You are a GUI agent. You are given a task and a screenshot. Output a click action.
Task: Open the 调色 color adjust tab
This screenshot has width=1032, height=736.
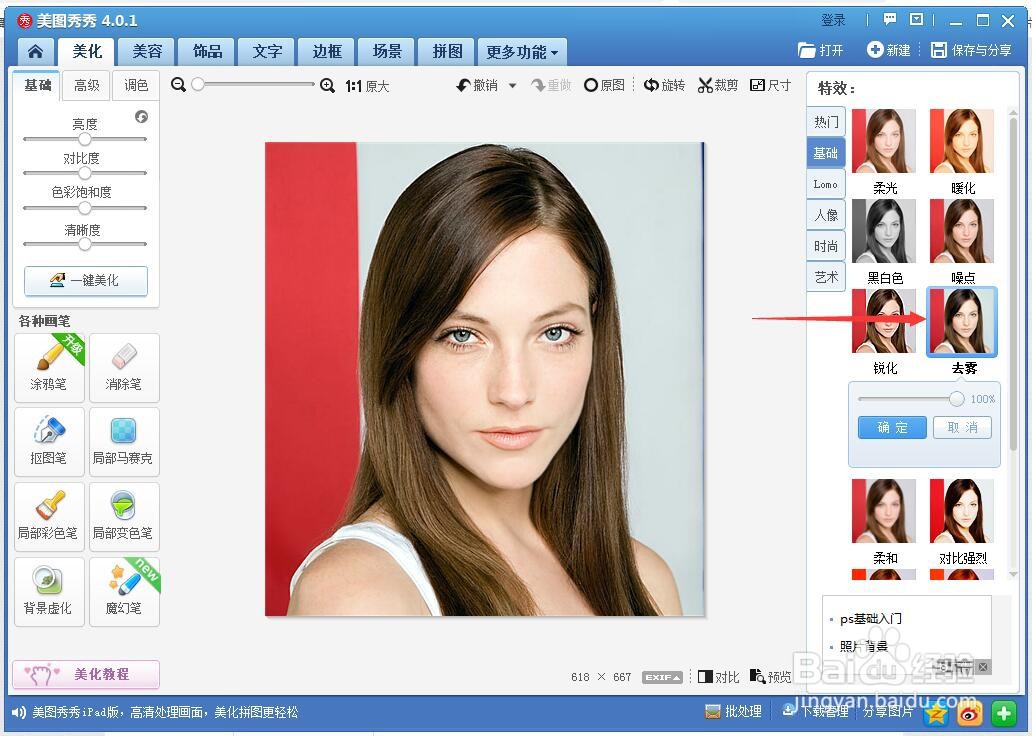point(136,85)
